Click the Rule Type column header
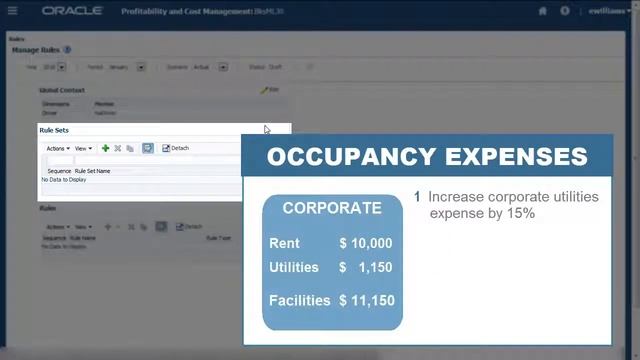 click(x=218, y=238)
